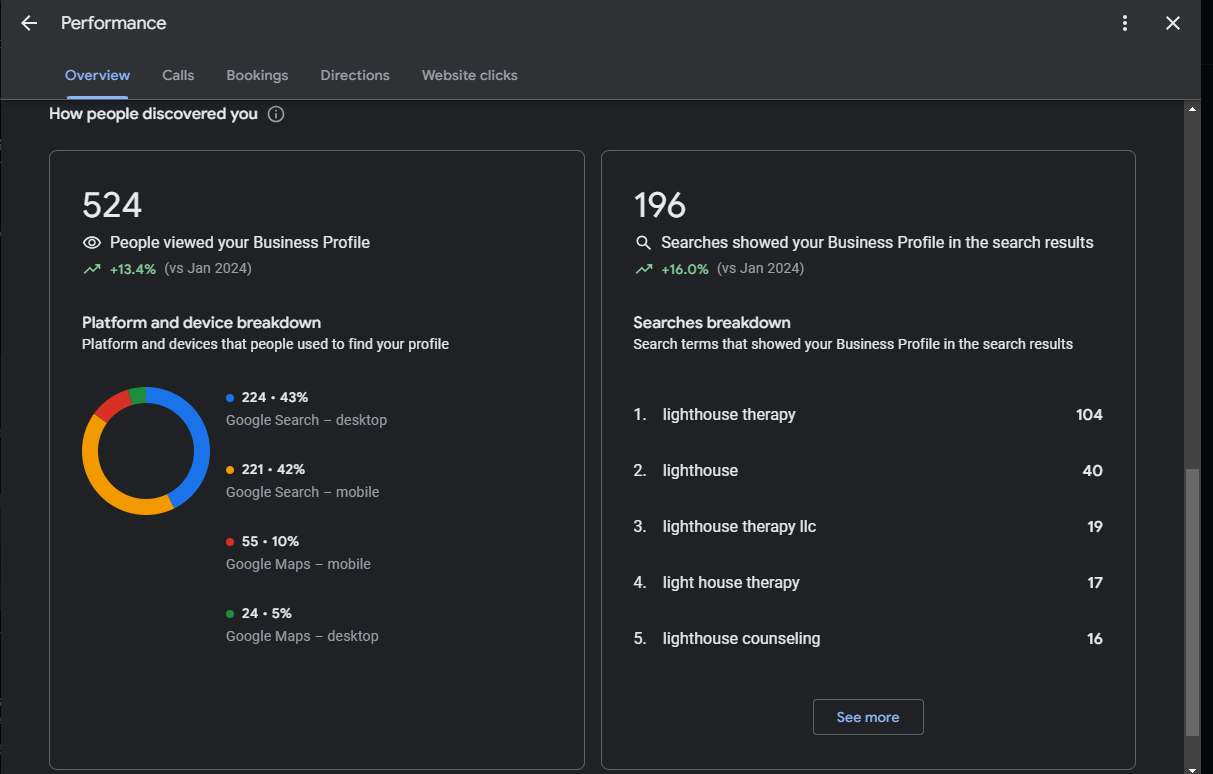
Task: Click the 'Google Maps – mobile' label
Action: click(298, 564)
